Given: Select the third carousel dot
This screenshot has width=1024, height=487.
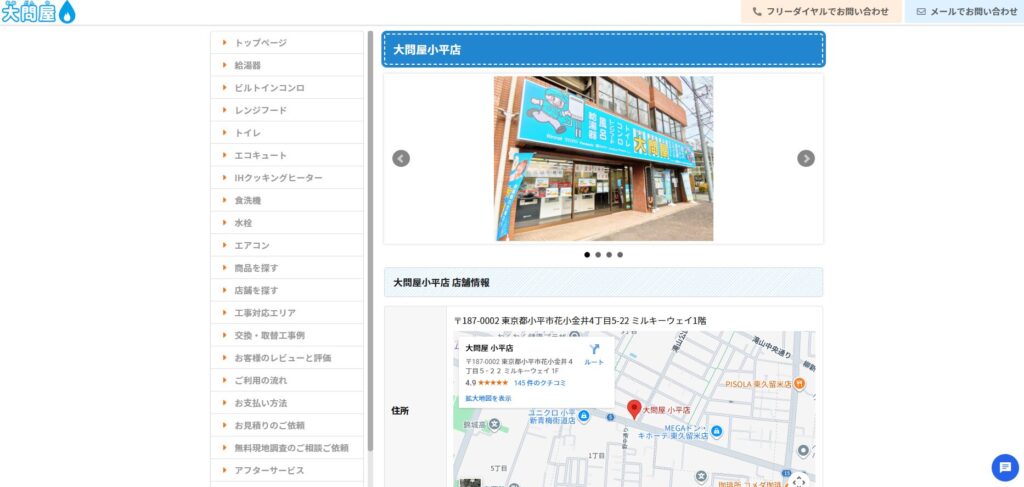Looking at the screenshot, I should point(609,255).
